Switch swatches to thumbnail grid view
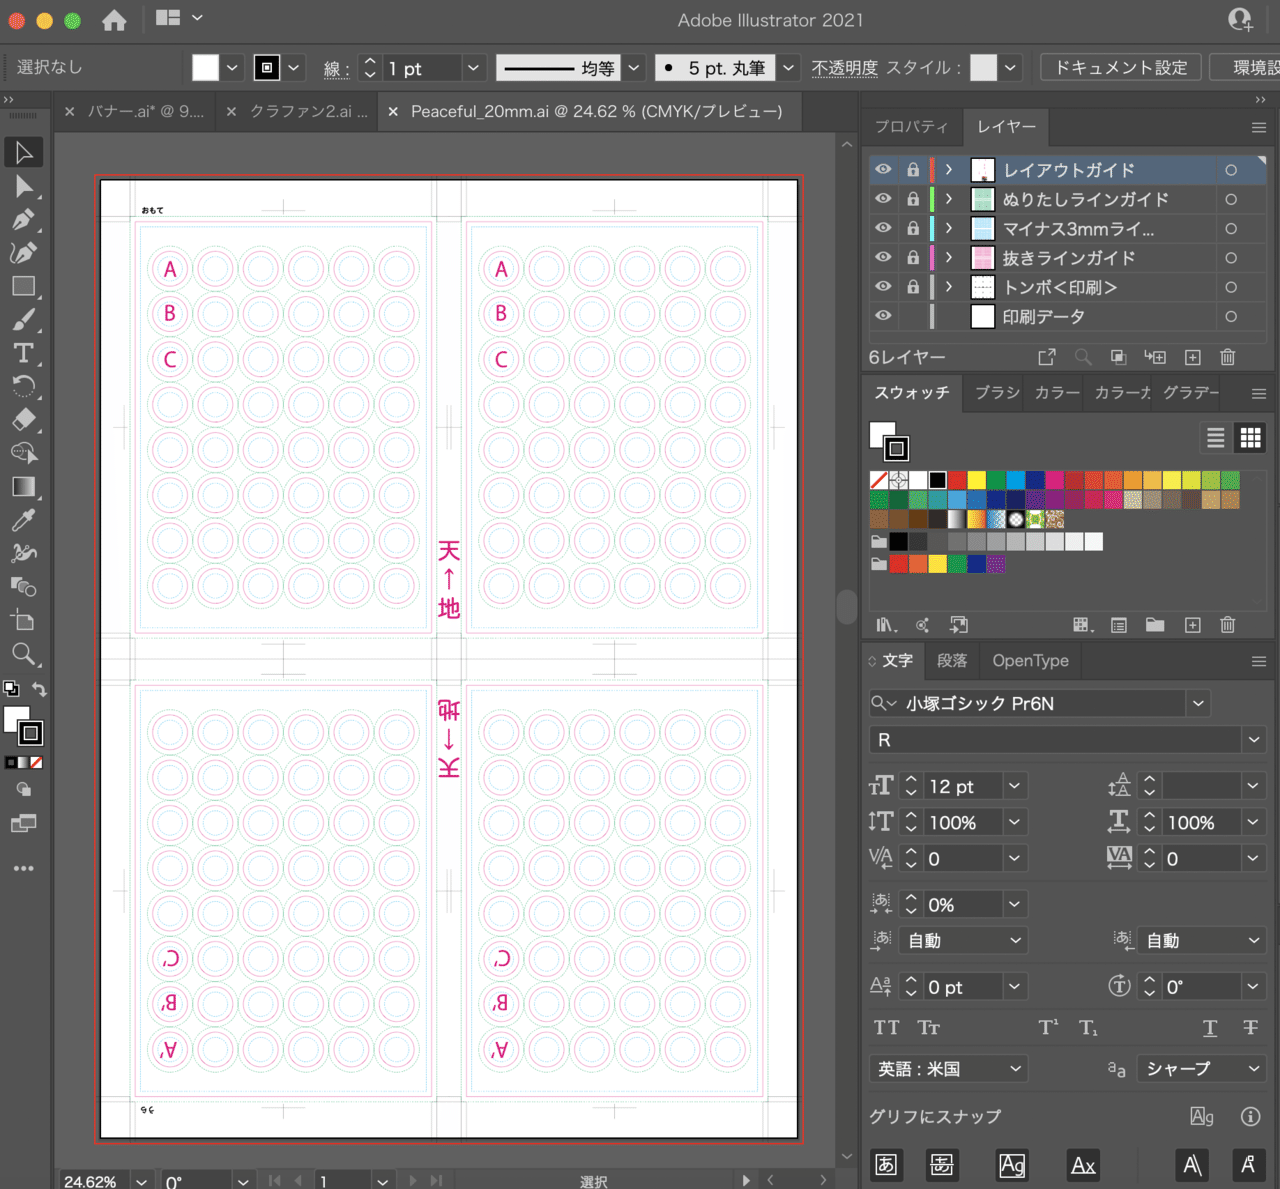The image size is (1280, 1189). [x=1250, y=438]
